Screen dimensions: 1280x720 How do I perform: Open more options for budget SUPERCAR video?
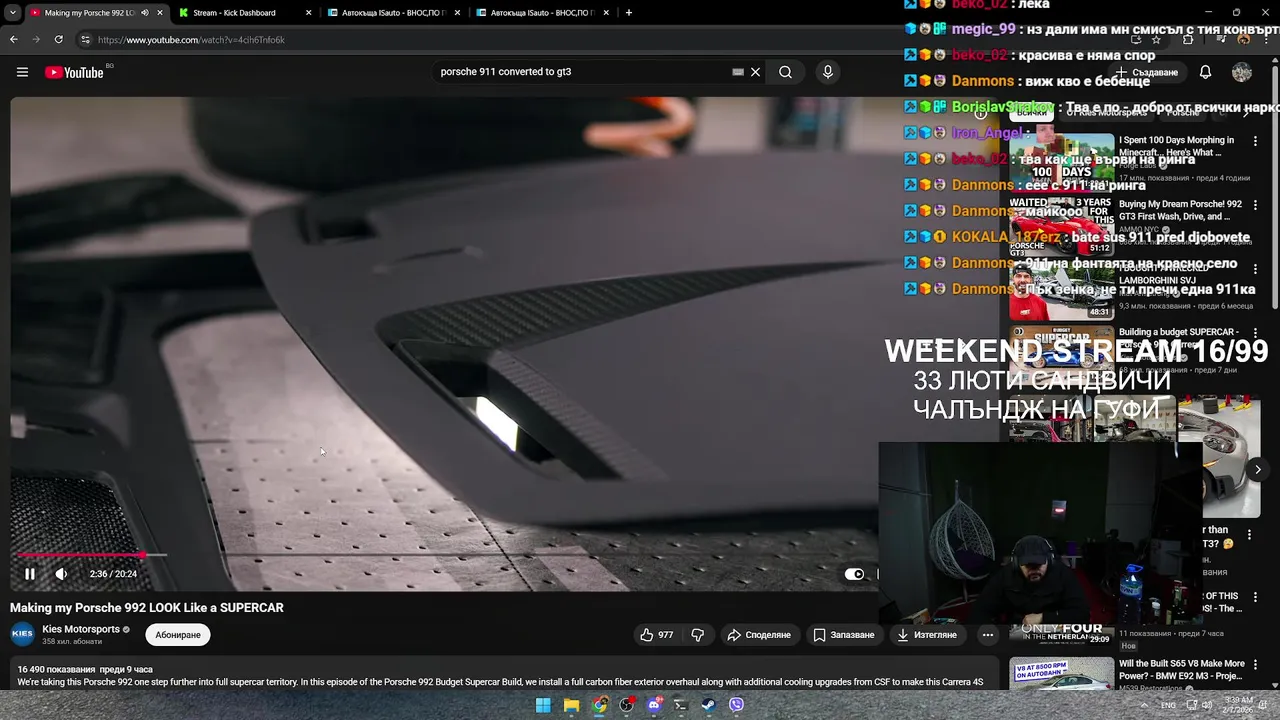point(1255,334)
